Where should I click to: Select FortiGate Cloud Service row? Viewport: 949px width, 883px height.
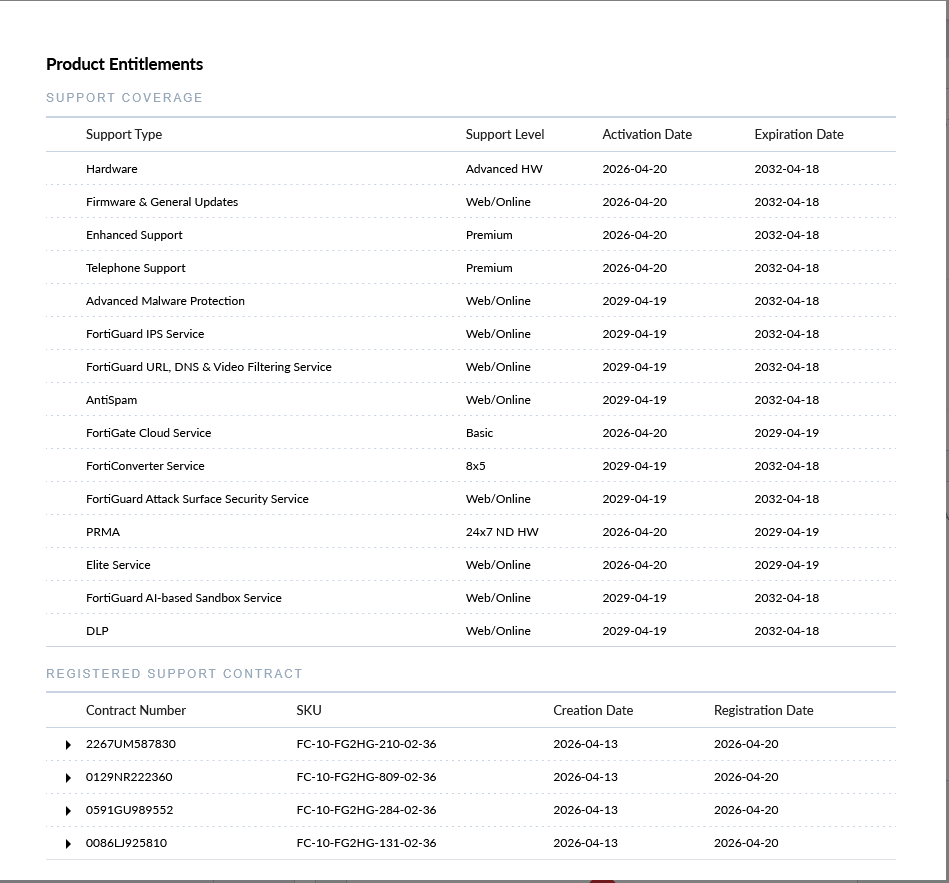[471, 433]
